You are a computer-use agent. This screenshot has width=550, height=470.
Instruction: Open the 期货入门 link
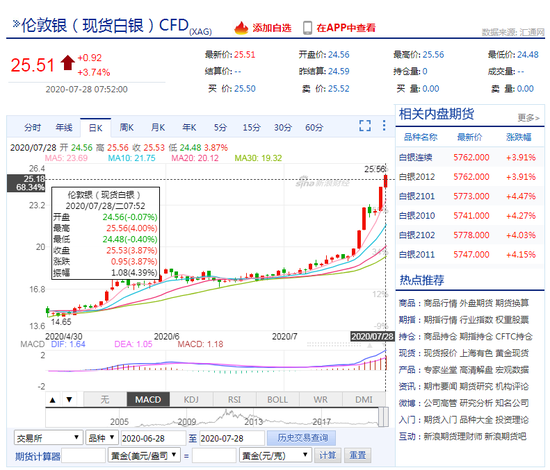(x=440, y=419)
